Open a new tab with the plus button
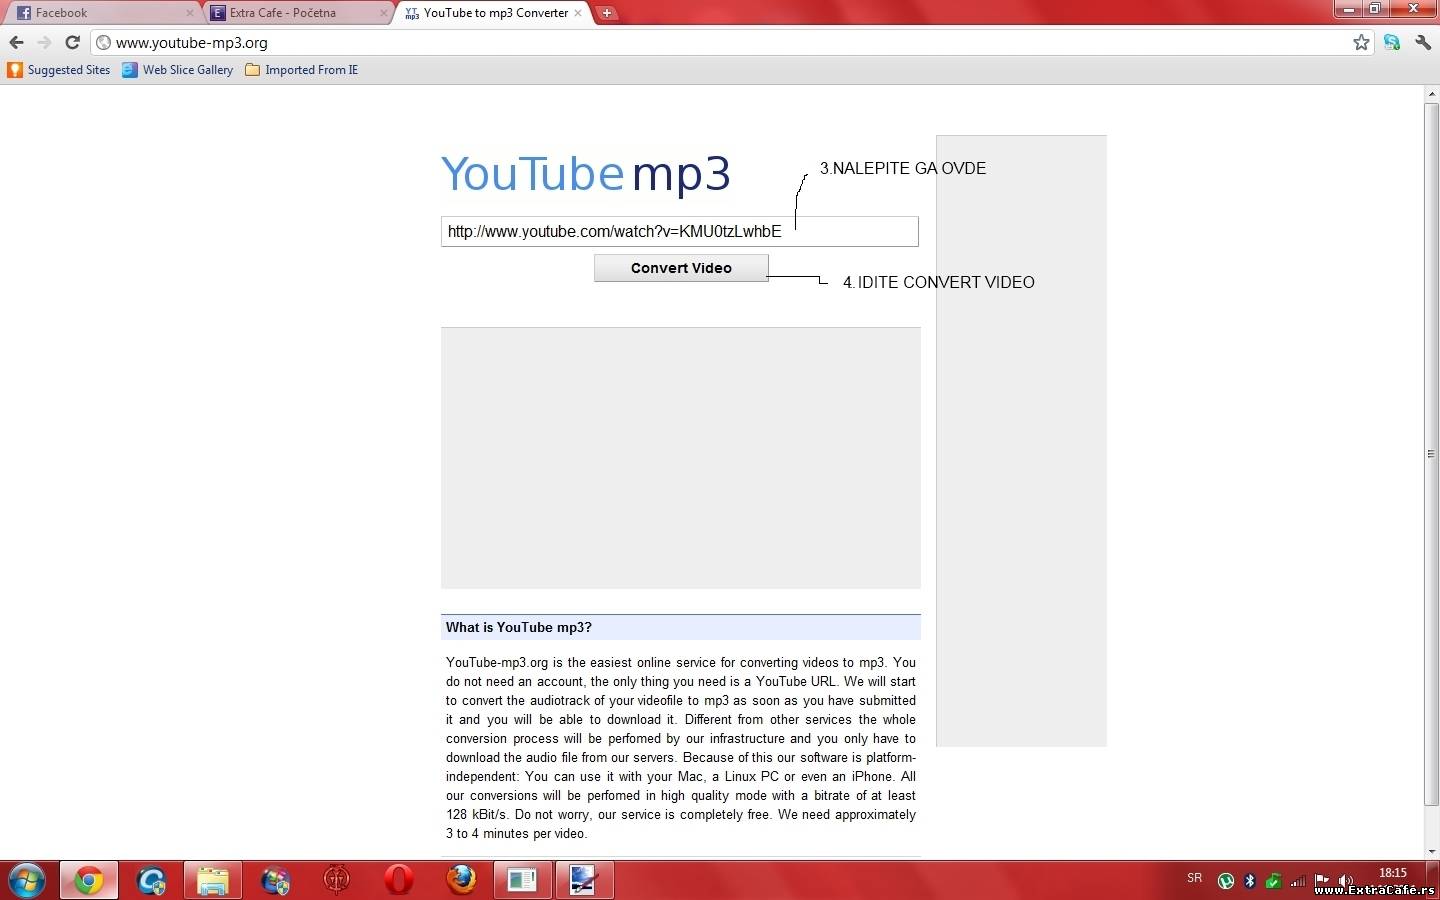Image resolution: width=1440 pixels, height=900 pixels. 606,13
